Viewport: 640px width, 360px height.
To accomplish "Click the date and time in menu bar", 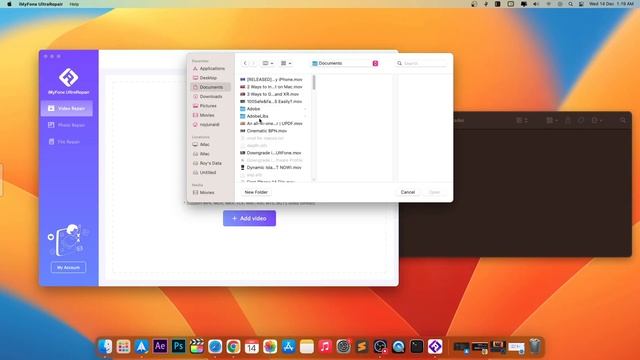I will 611,4.
